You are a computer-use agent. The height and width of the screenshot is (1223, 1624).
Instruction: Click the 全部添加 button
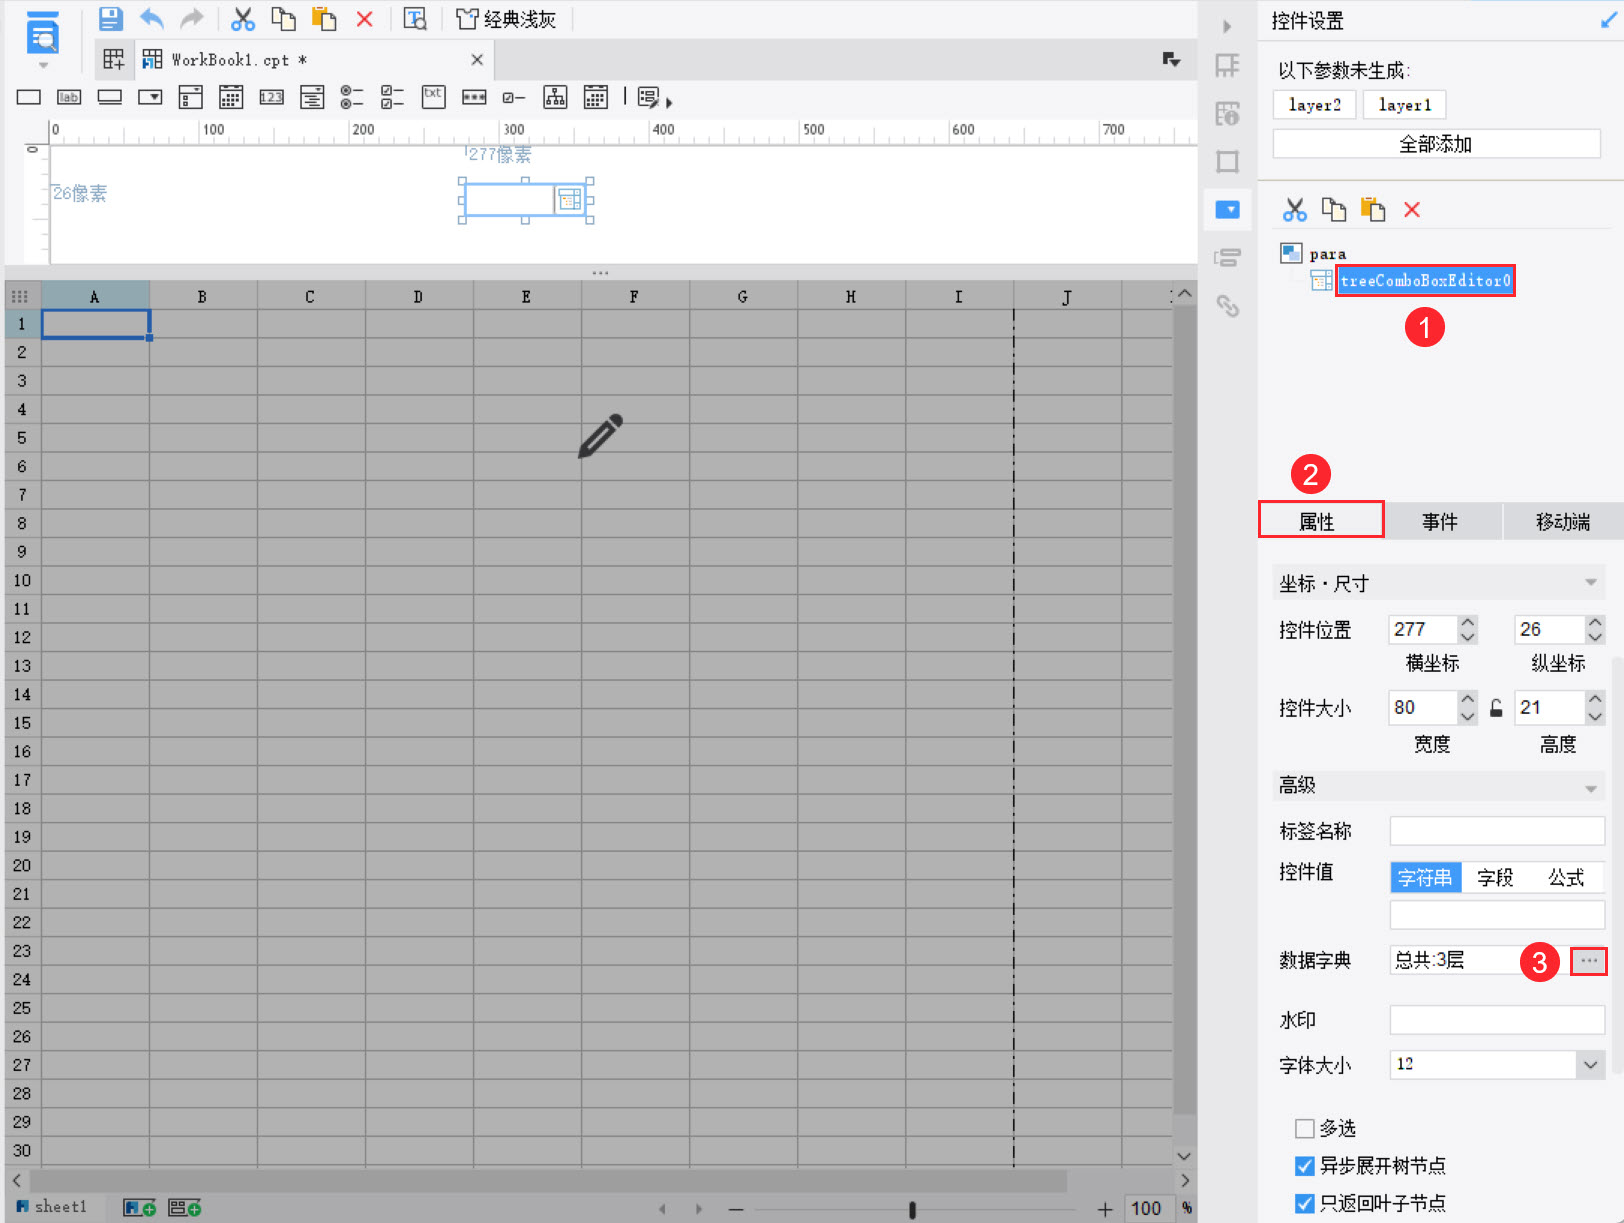[1436, 144]
